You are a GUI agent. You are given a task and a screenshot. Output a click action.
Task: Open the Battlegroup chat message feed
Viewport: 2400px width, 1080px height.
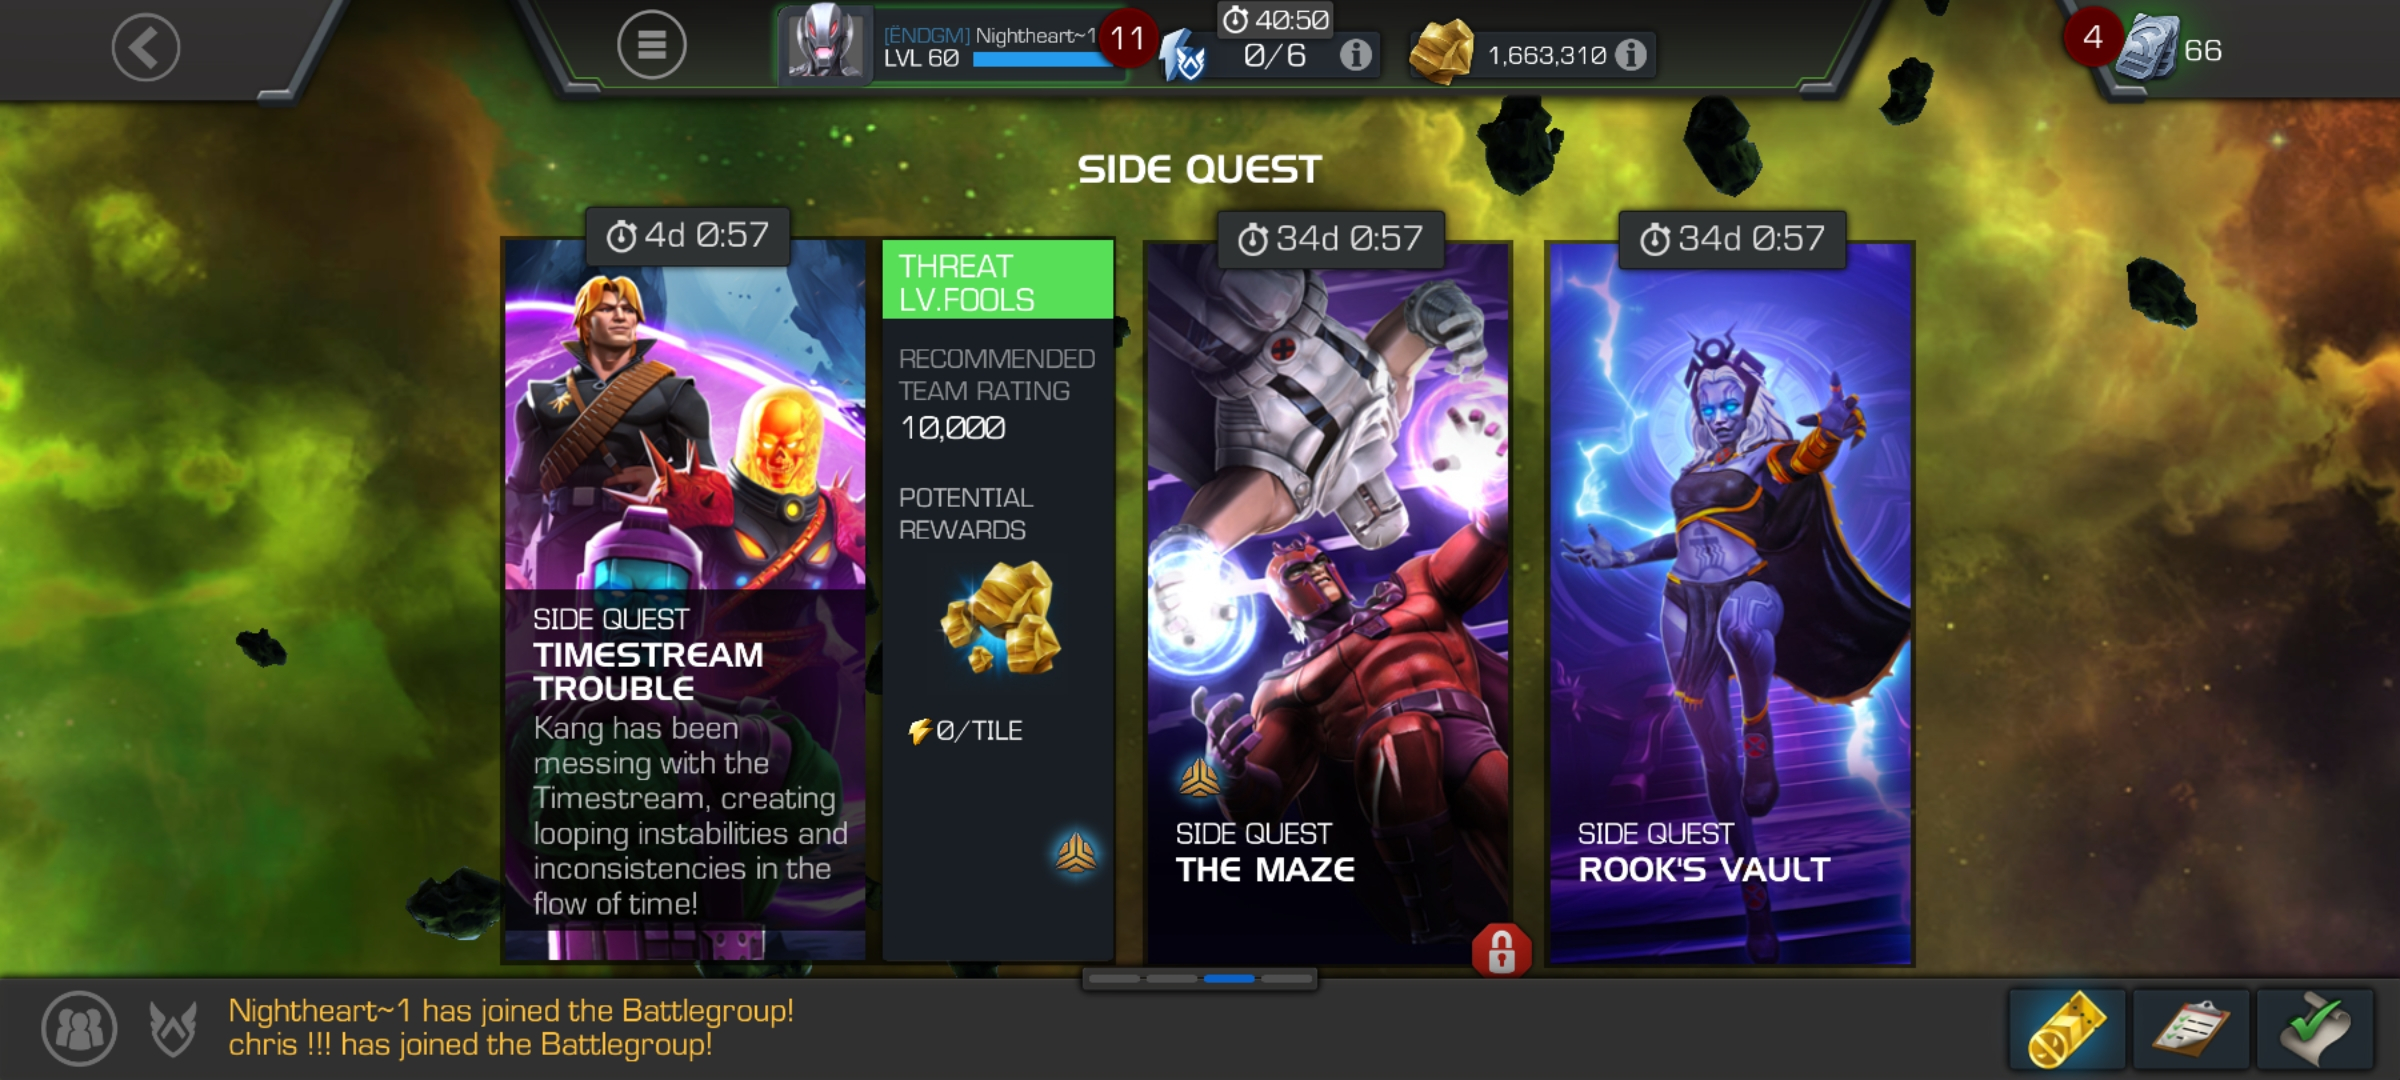click(x=511, y=1027)
